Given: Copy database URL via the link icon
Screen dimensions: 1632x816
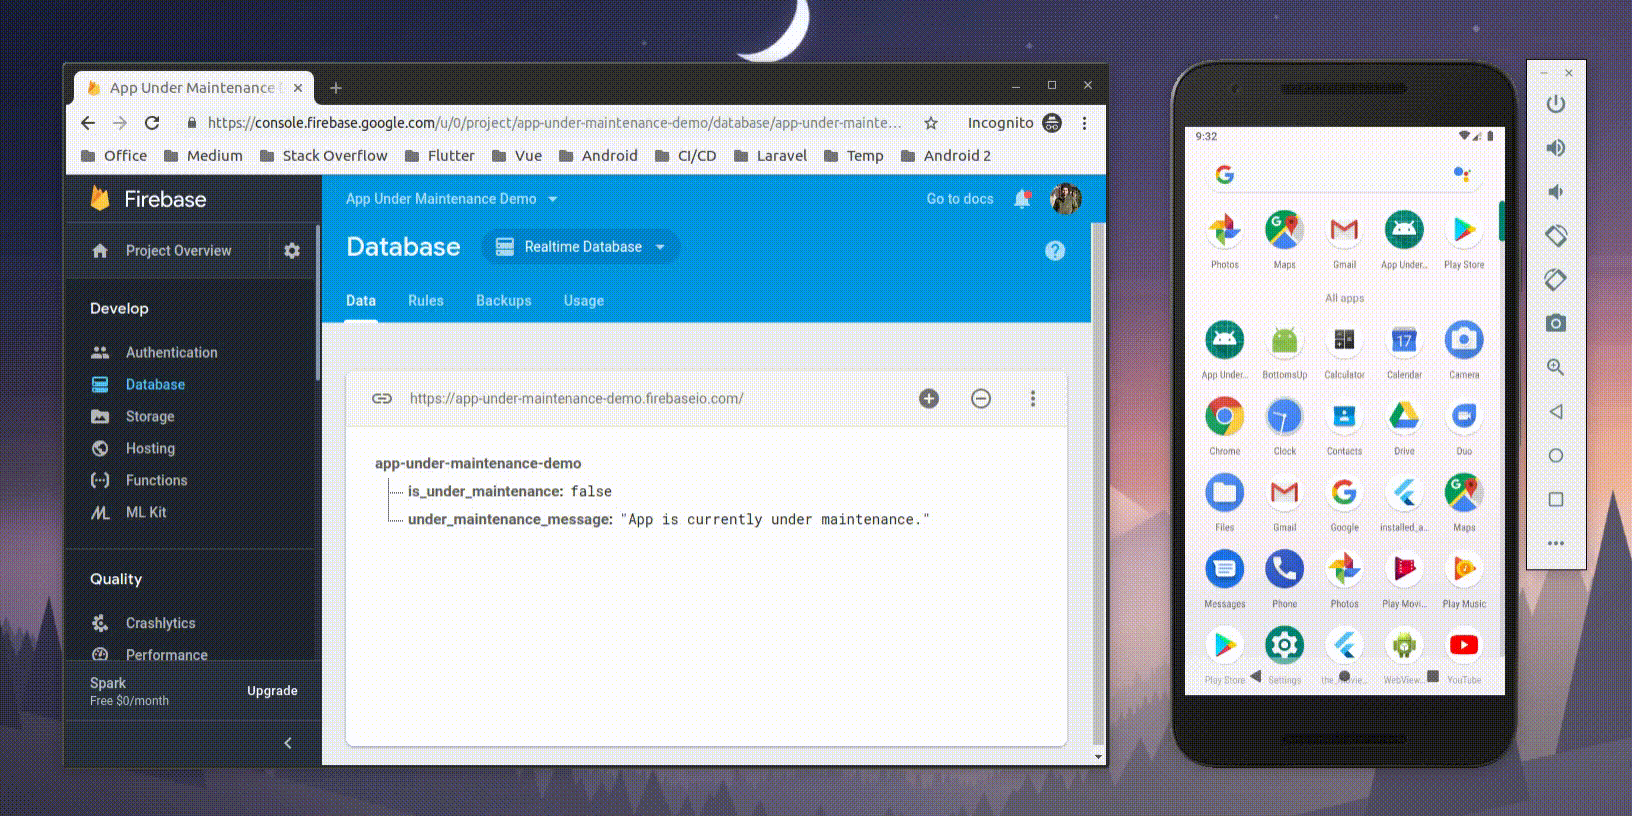Looking at the screenshot, I should (x=382, y=398).
